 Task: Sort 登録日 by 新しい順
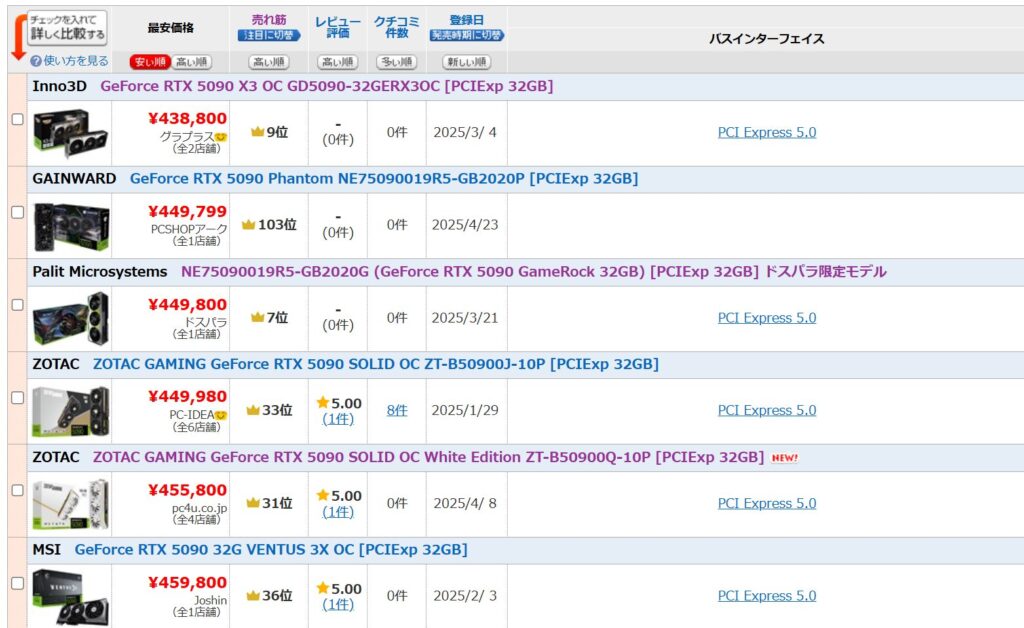click(x=466, y=62)
